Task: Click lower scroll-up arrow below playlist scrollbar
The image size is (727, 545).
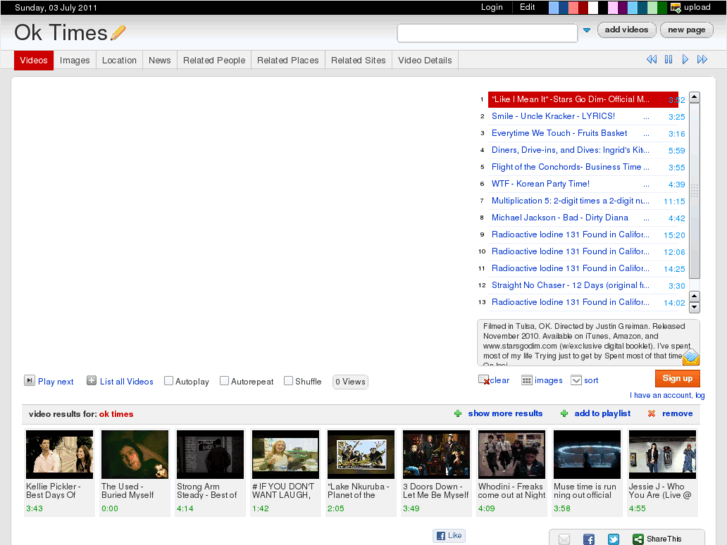Action: [x=694, y=296]
